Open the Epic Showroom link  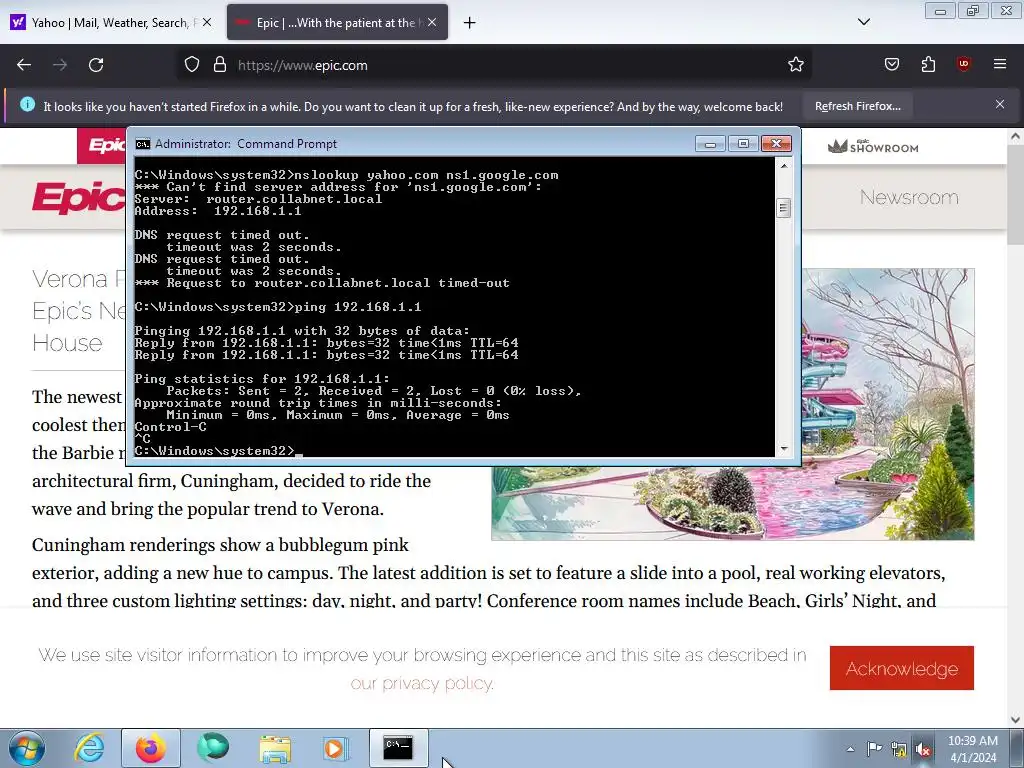[873, 146]
